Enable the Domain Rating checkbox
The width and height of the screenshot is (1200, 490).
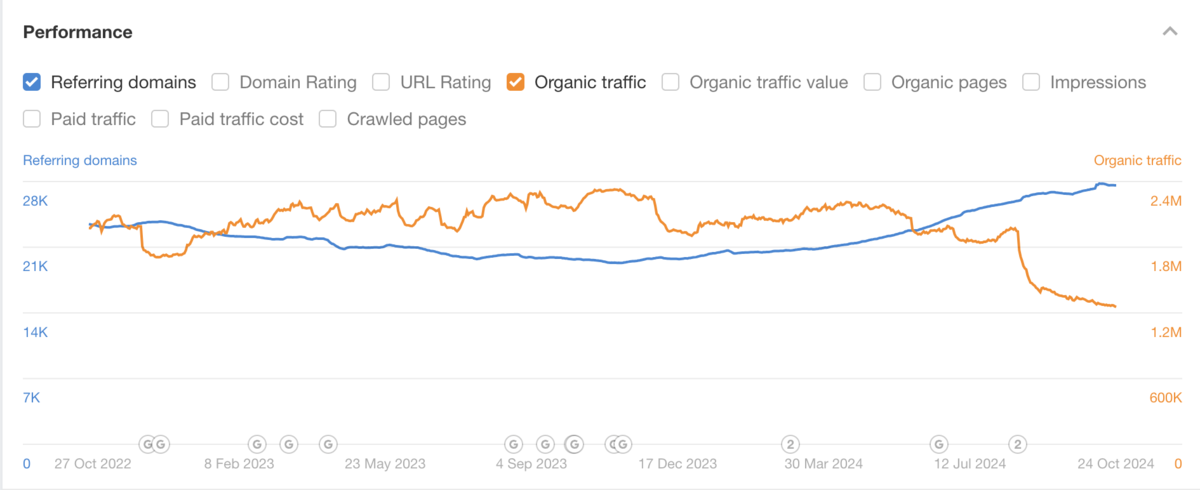click(x=221, y=82)
